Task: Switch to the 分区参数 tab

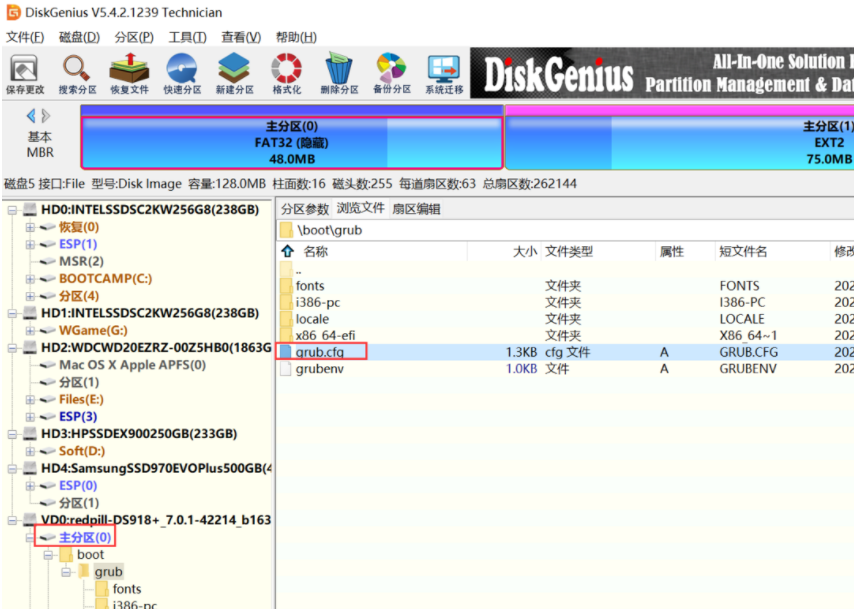Action: [305, 209]
